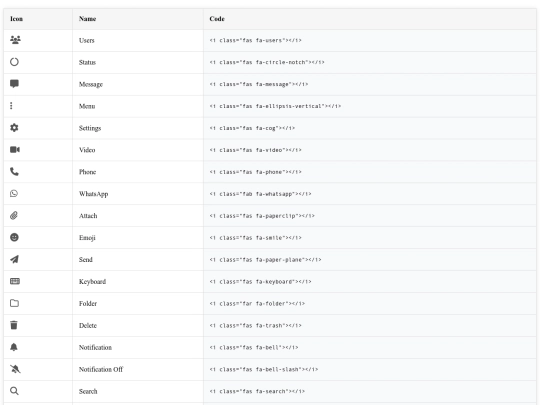
Task: Click the Attach paperclip icon
Action: point(14,216)
